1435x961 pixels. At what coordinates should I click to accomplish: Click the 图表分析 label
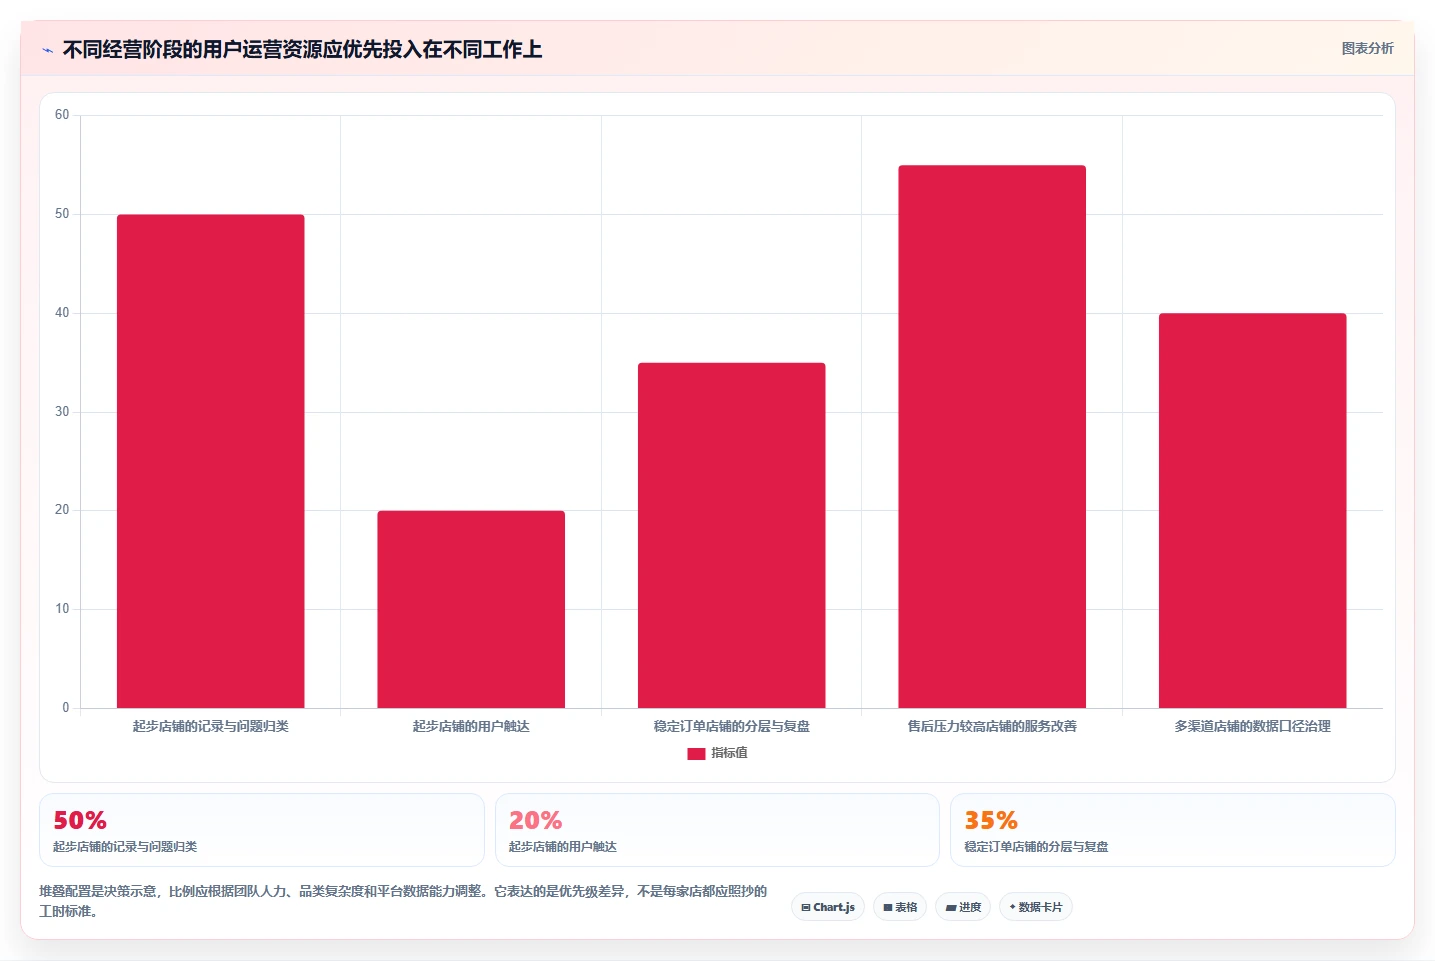click(x=1367, y=48)
